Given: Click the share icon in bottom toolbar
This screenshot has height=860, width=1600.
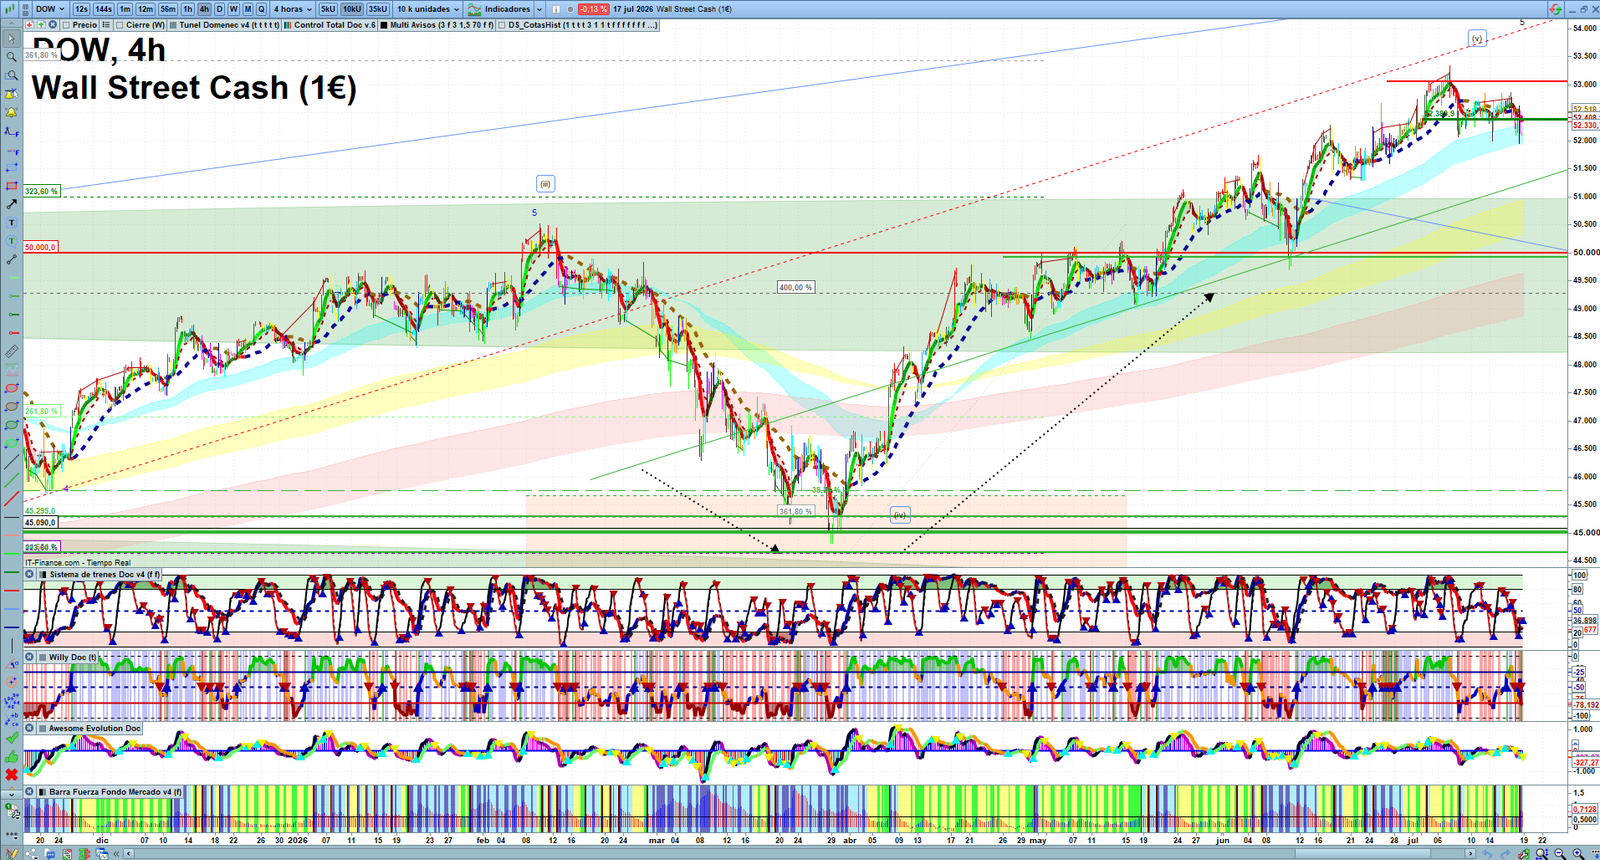Looking at the screenshot, I should click(31, 853).
